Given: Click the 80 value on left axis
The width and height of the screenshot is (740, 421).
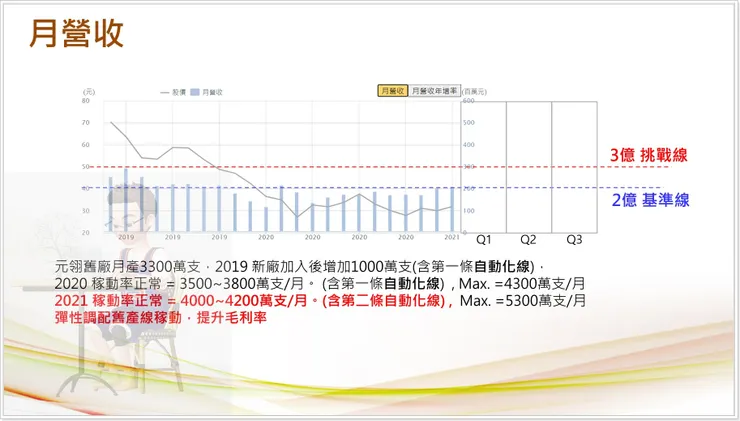Looking at the screenshot, I should pyautogui.click(x=85, y=101).
